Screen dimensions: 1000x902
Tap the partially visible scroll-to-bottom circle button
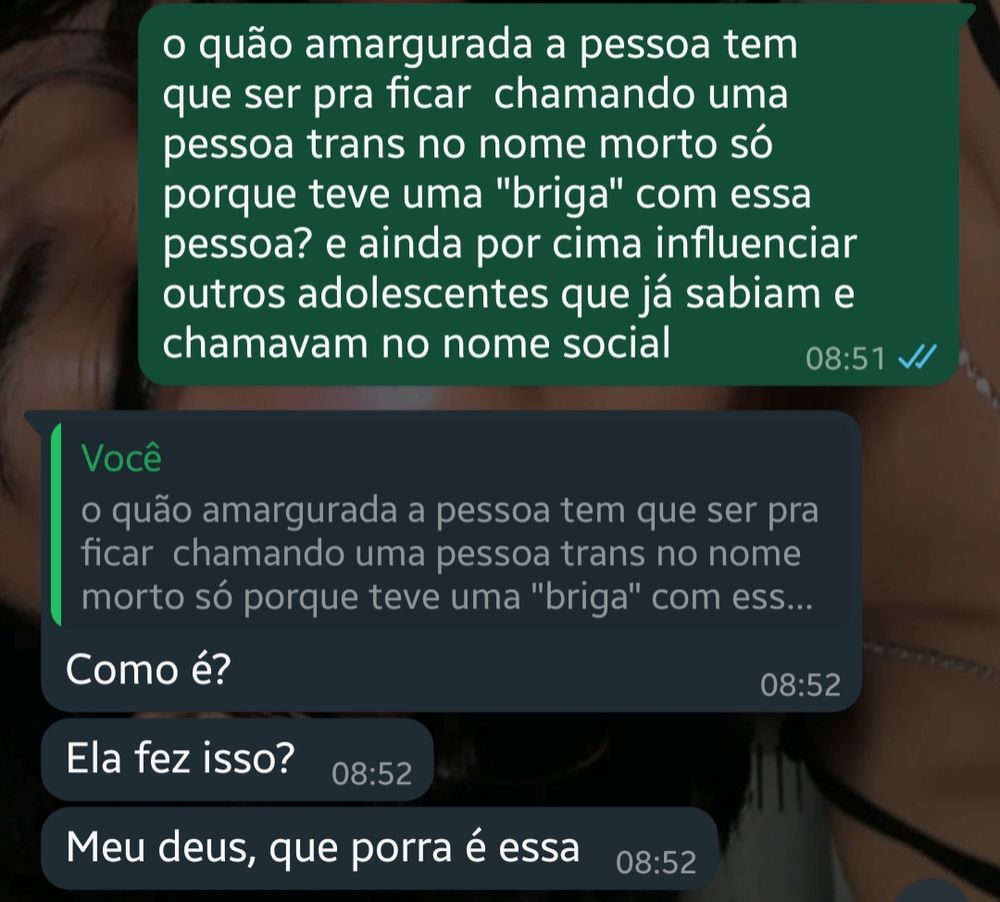pyautogui.click(x=933, y=892)
